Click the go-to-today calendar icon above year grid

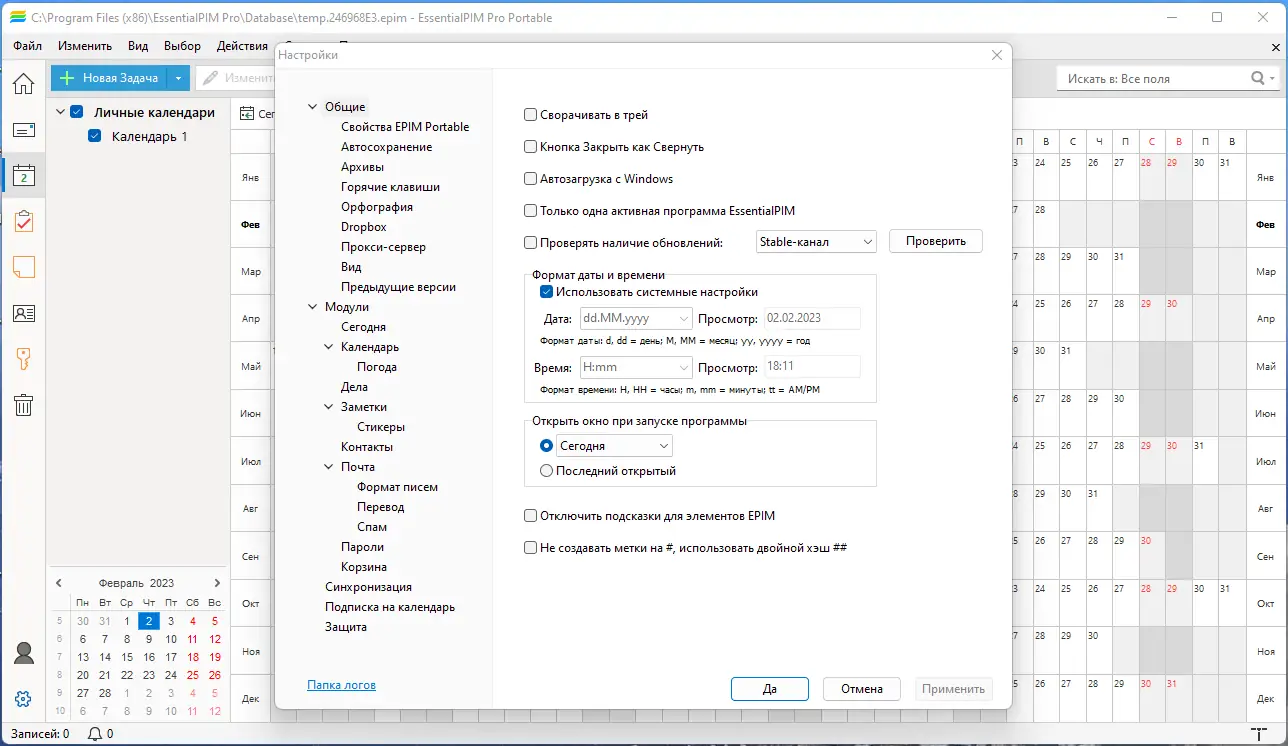coord(247,114)
